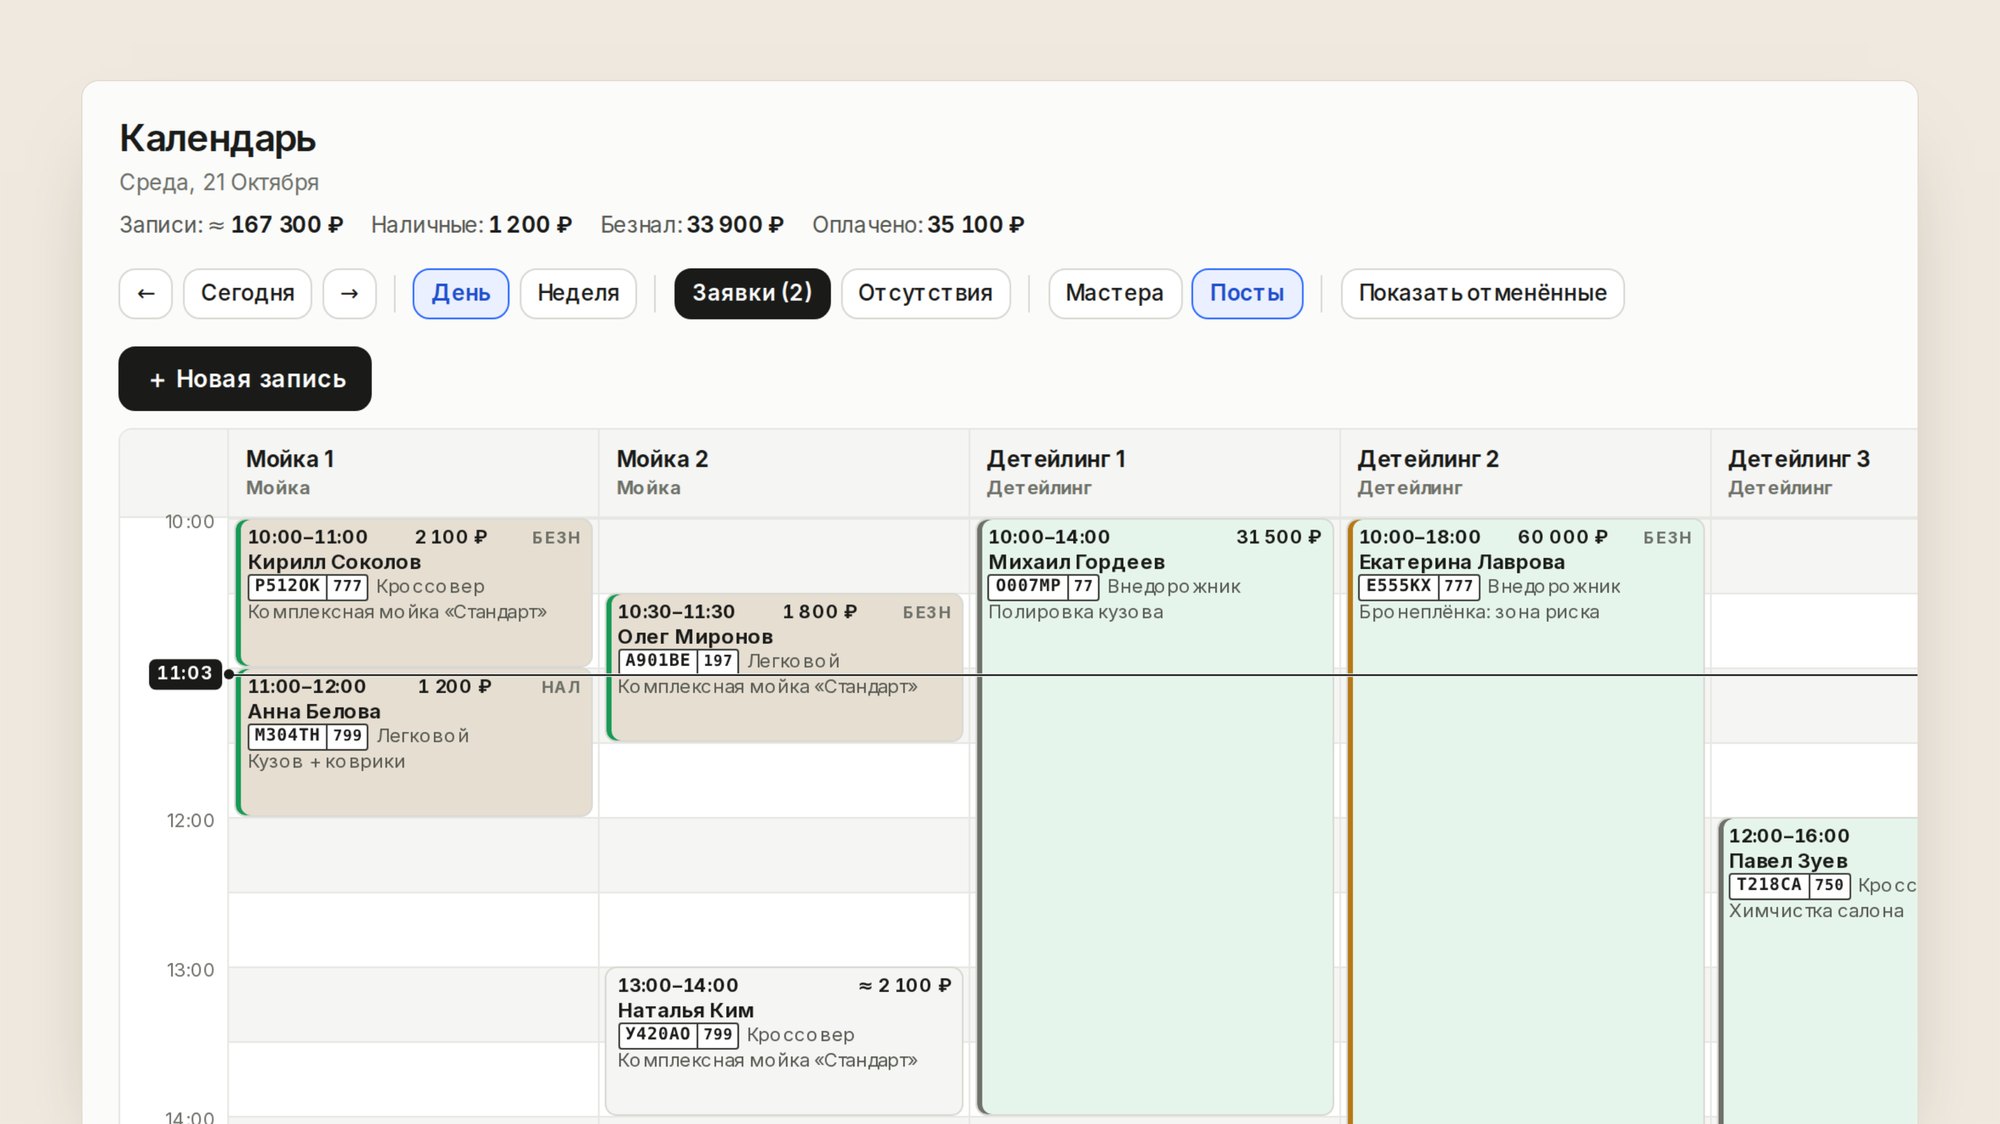Select the Мойка 1 column header
This screenshot has width=2000, height=1124.
coord(413,473)
